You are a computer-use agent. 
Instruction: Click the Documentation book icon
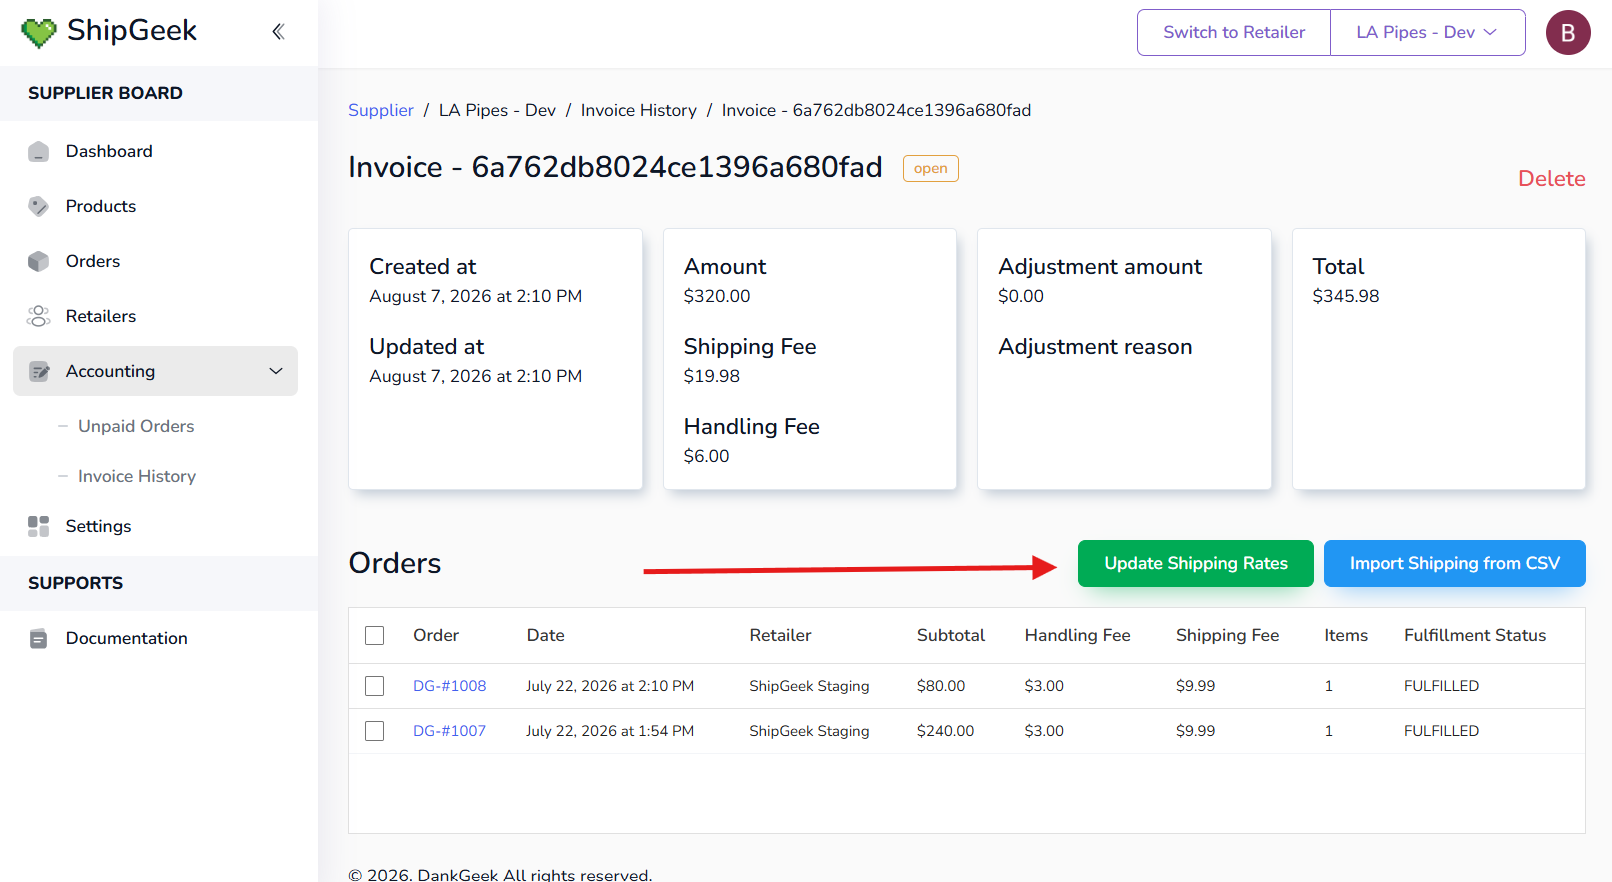pyautogui.click(x=38, y=639)
